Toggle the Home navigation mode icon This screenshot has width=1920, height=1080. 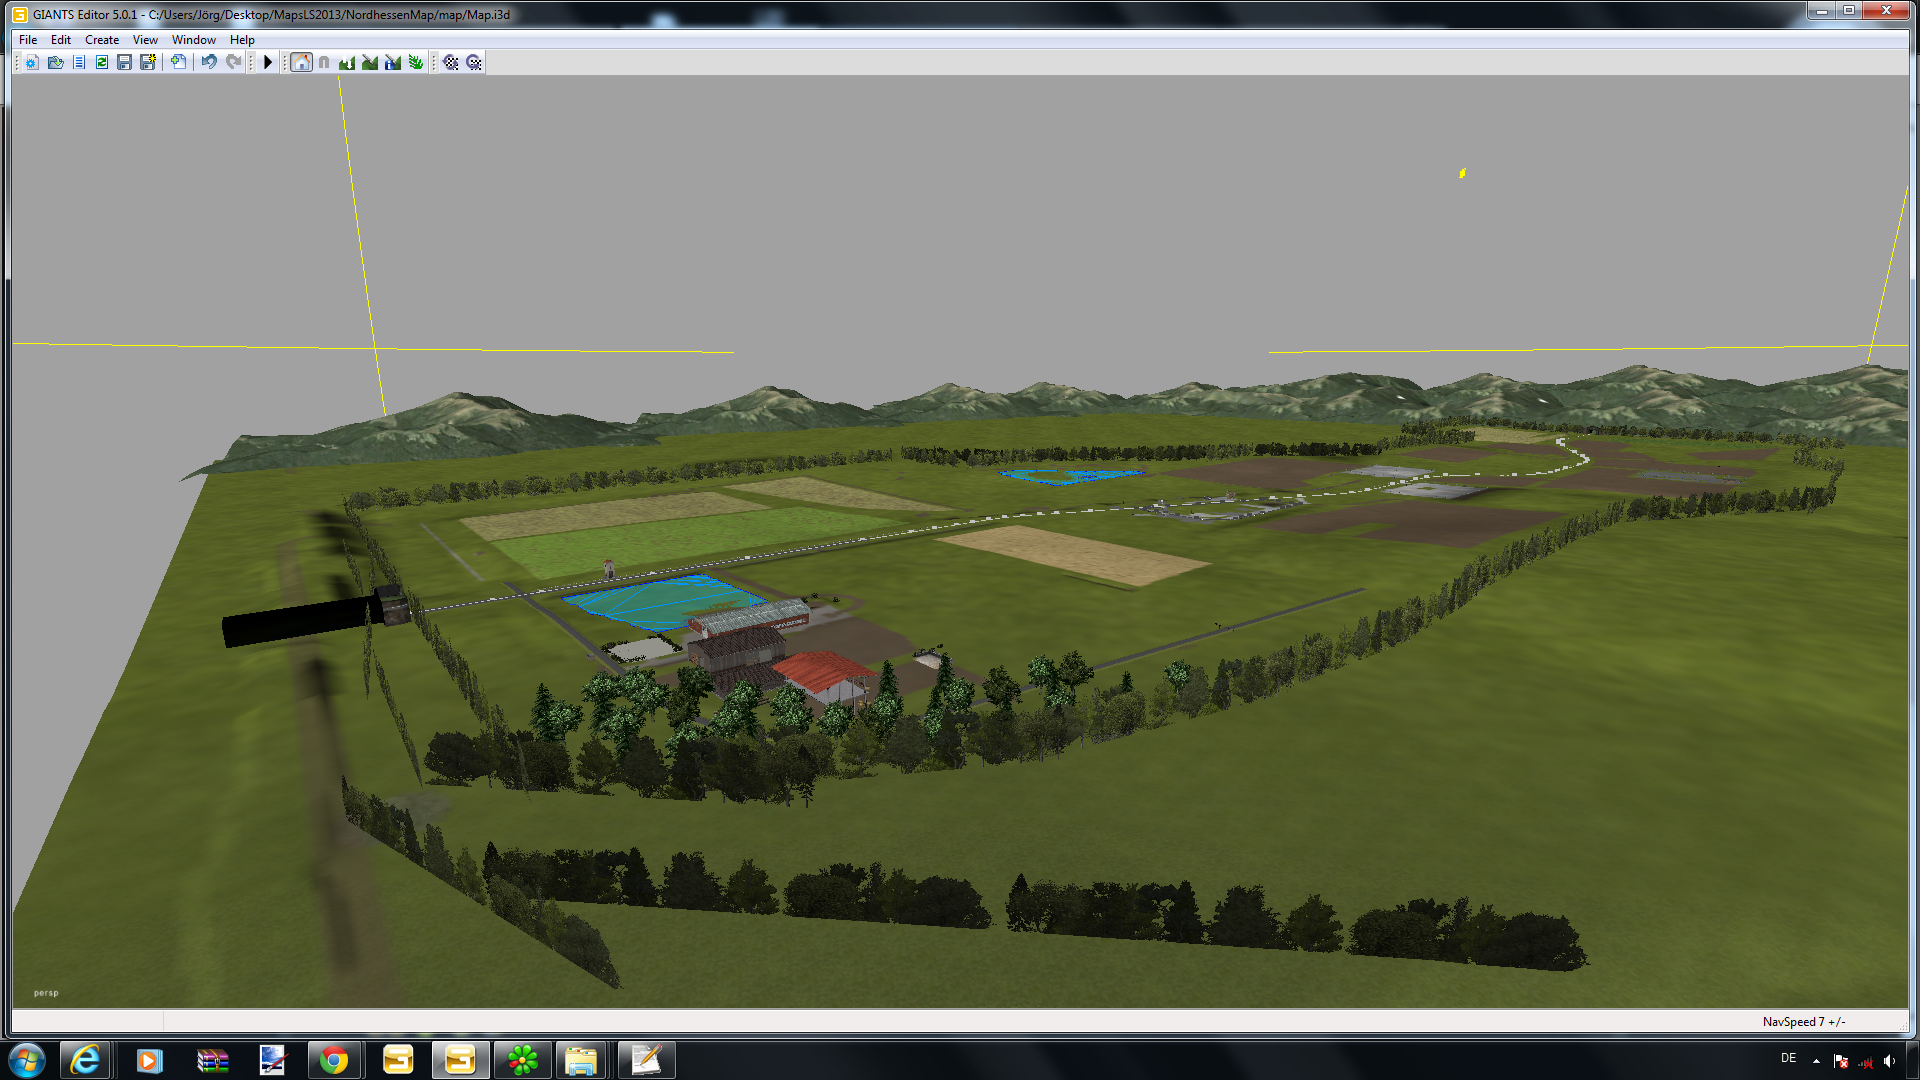click(301, 62)
